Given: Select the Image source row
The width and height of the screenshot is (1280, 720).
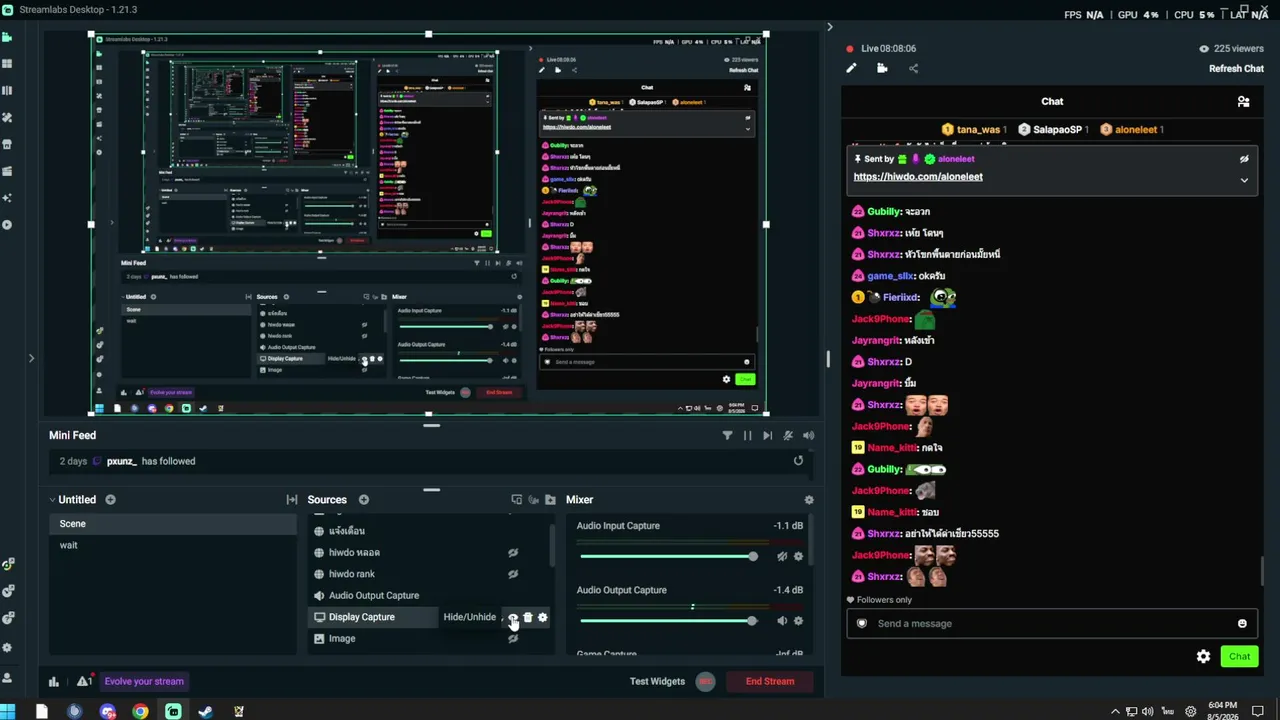Looking at the screenshot, I should tap(430, 638).
